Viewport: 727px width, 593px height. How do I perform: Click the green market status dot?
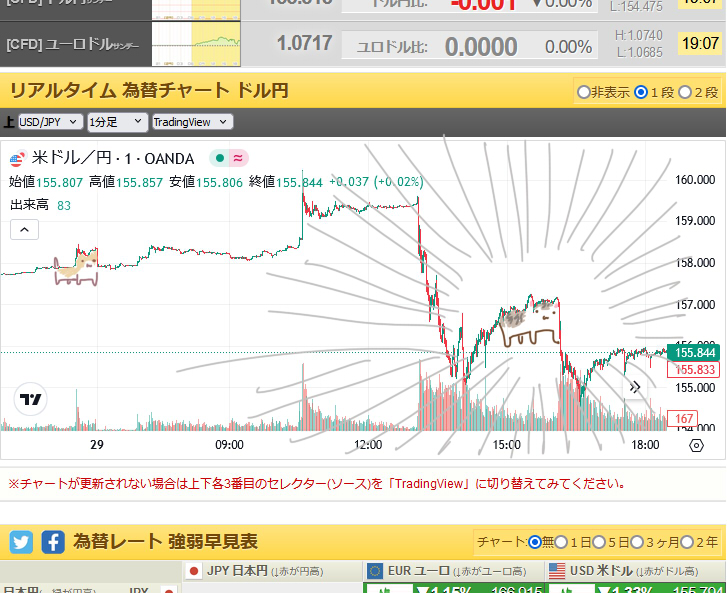pyautogui.click(x=220, y=159)
